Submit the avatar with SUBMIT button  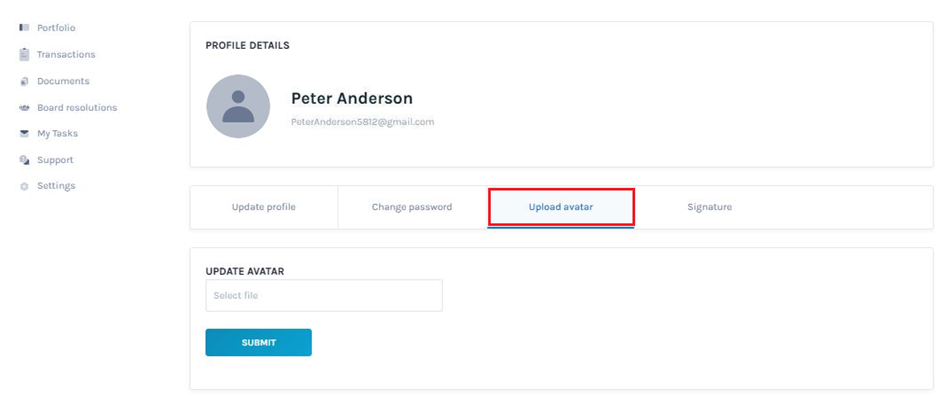[259, 343]
